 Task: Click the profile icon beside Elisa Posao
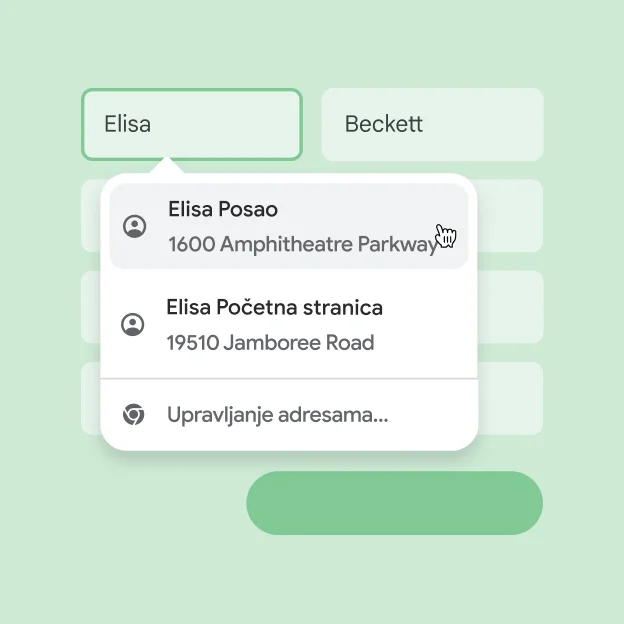(134, 226)
